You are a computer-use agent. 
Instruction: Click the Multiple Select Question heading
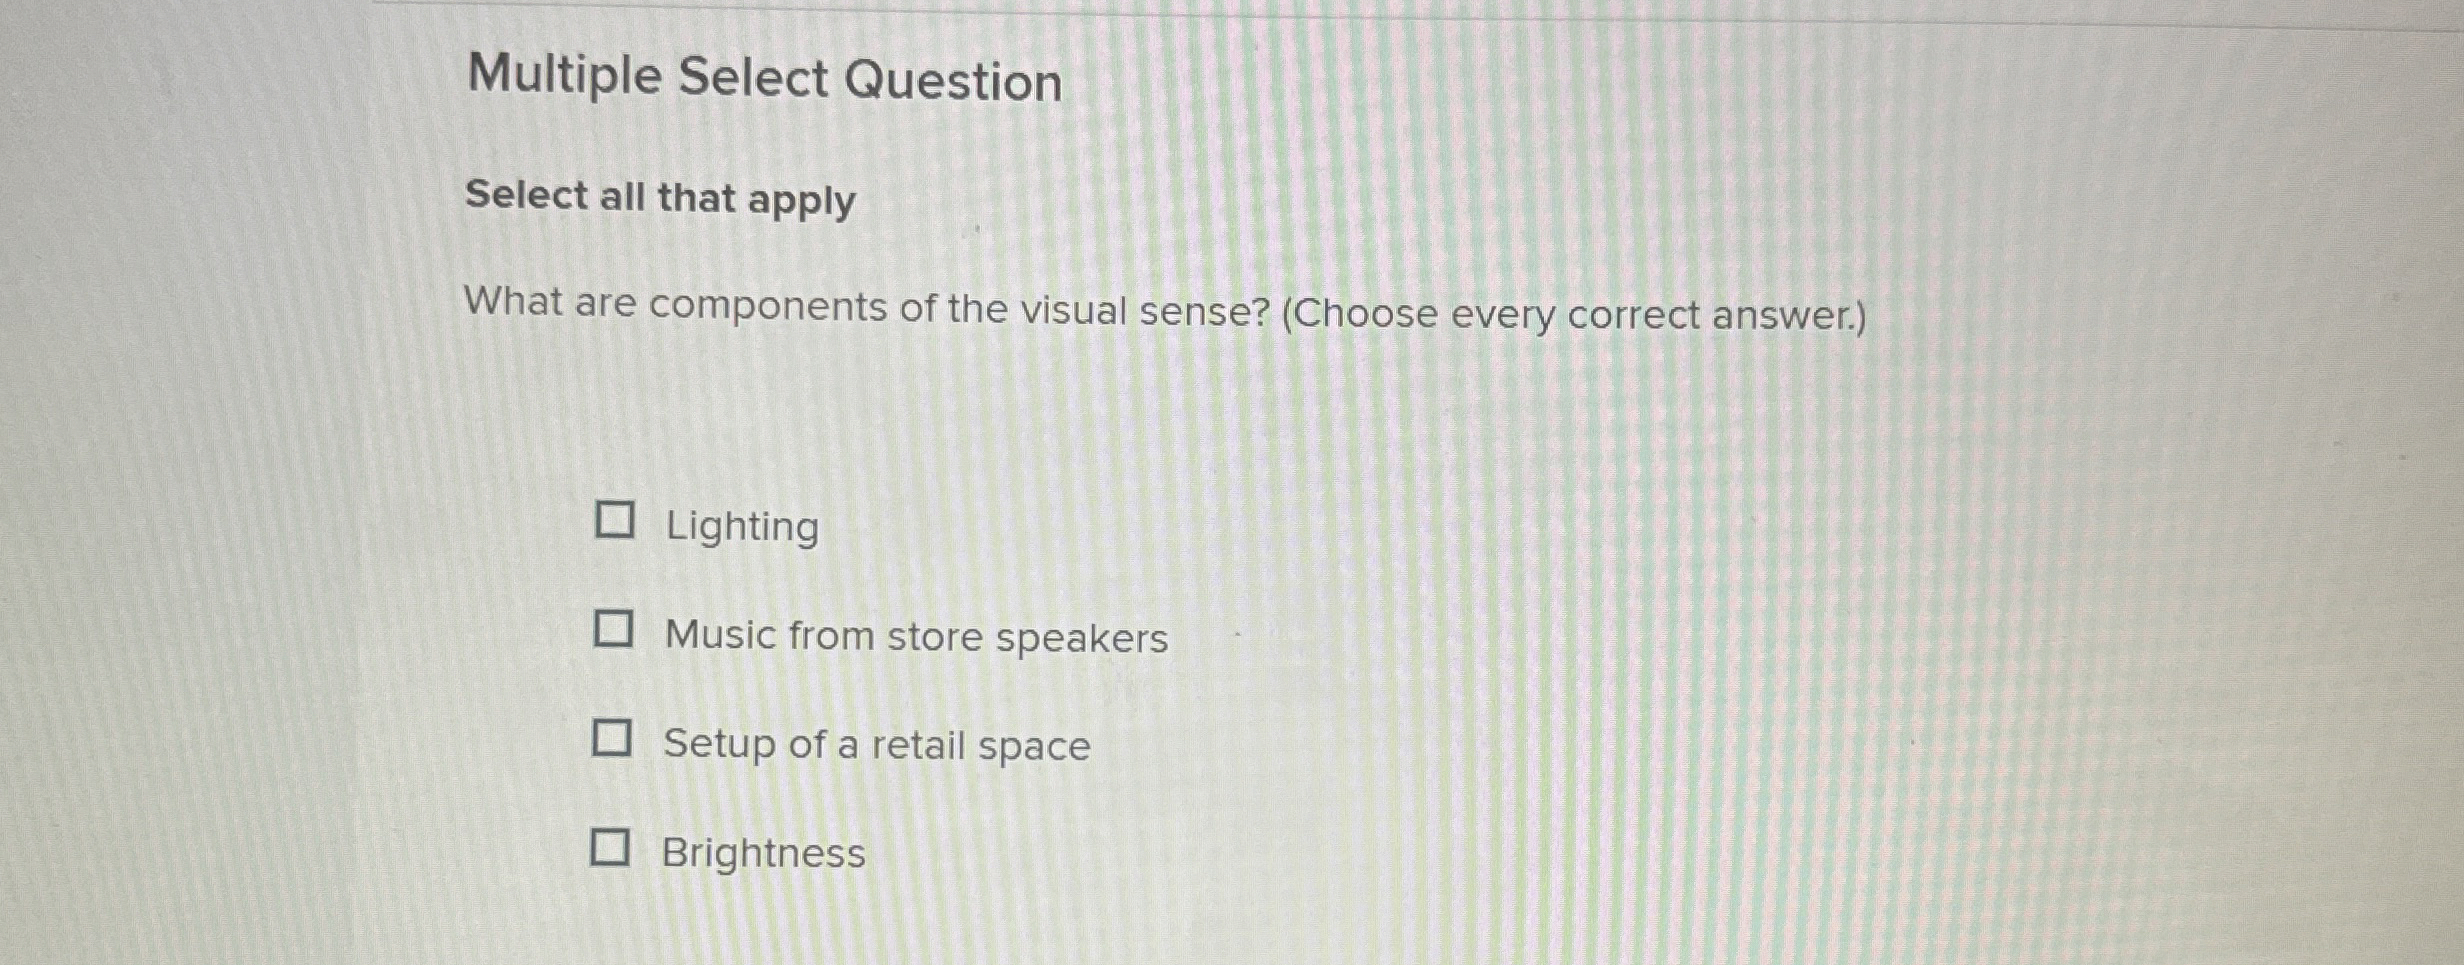click(766, 80)
